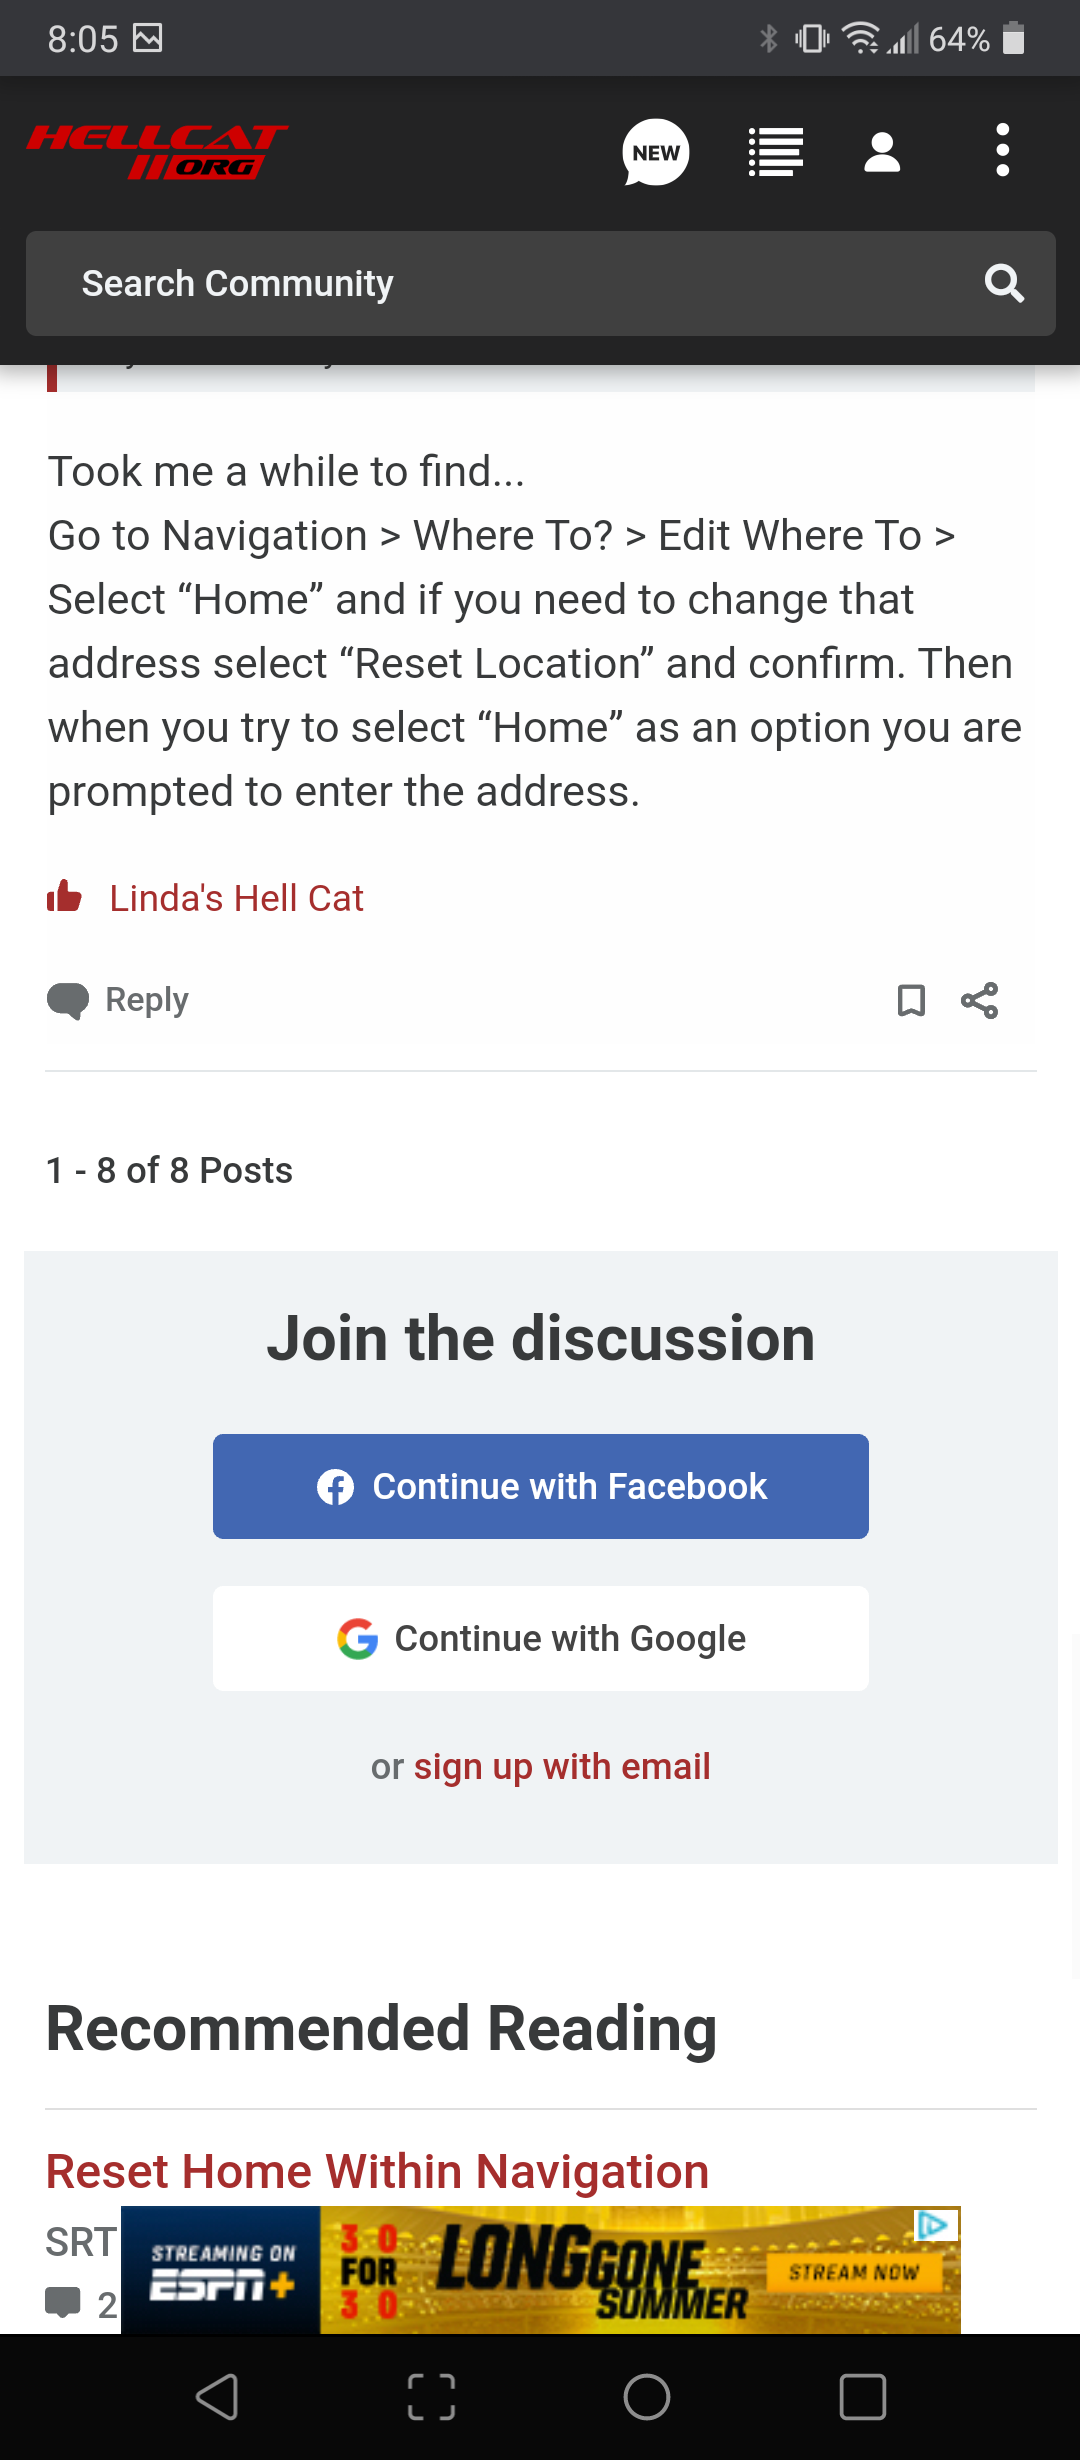Open the three-dot overflow menu
1080x2460 pixels.
tap(1002, 151)
